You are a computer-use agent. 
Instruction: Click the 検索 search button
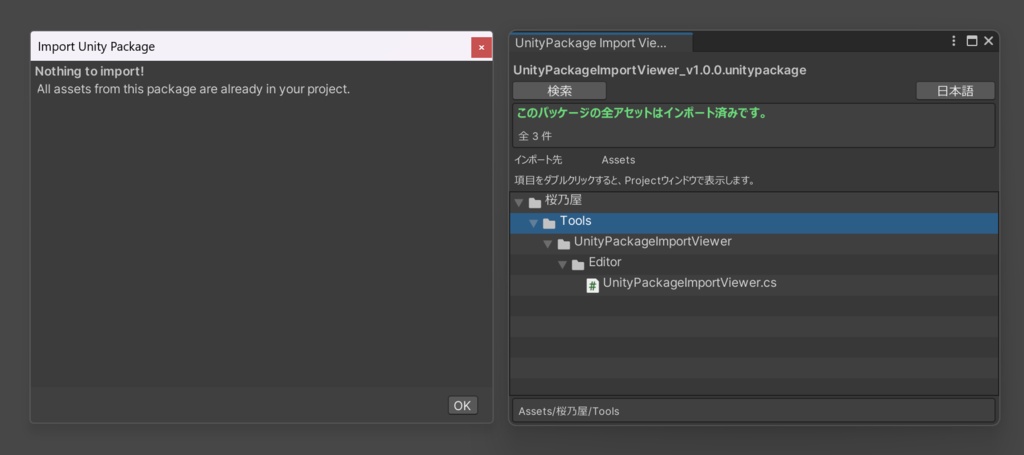click(559, 91)
